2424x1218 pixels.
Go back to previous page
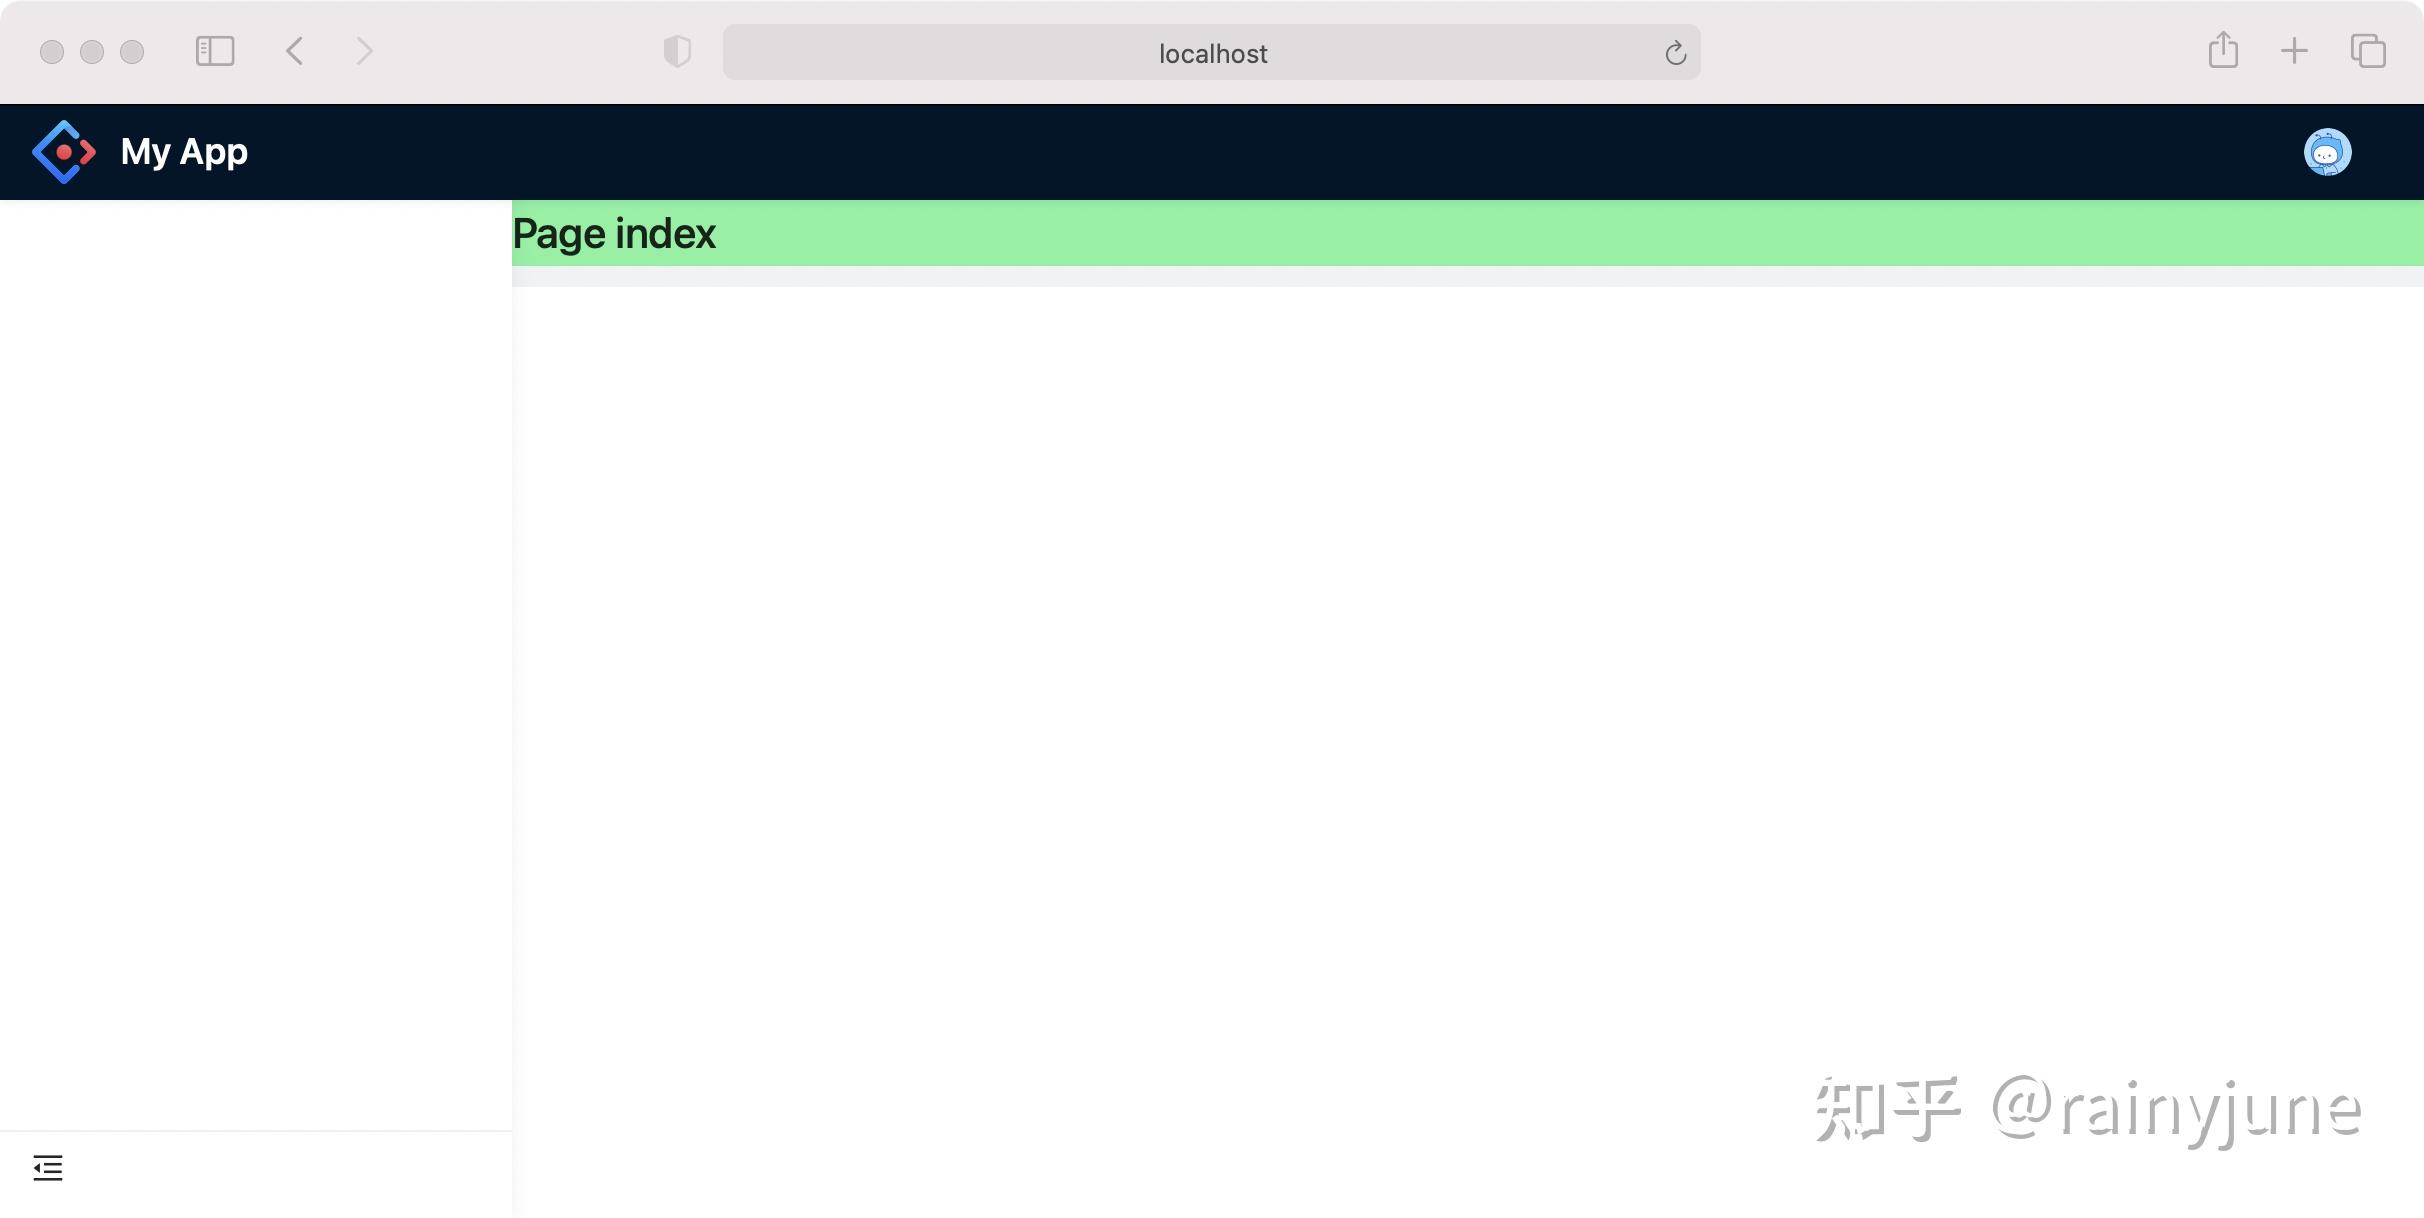tap(294, 51)
